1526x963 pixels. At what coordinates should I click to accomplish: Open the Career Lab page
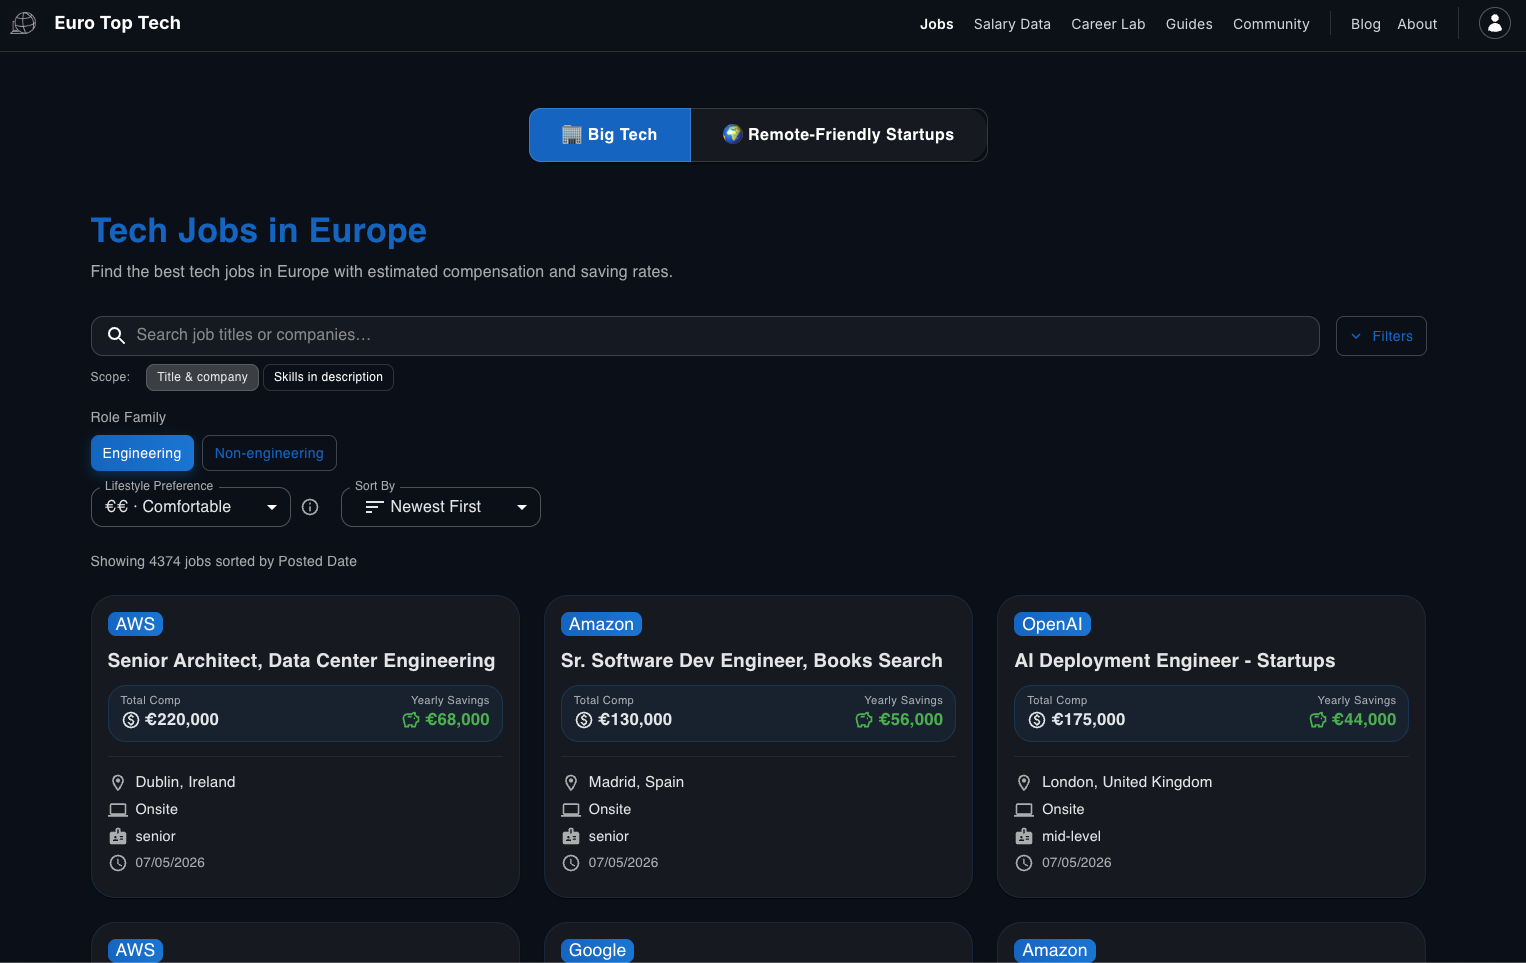coord(1108,24)
